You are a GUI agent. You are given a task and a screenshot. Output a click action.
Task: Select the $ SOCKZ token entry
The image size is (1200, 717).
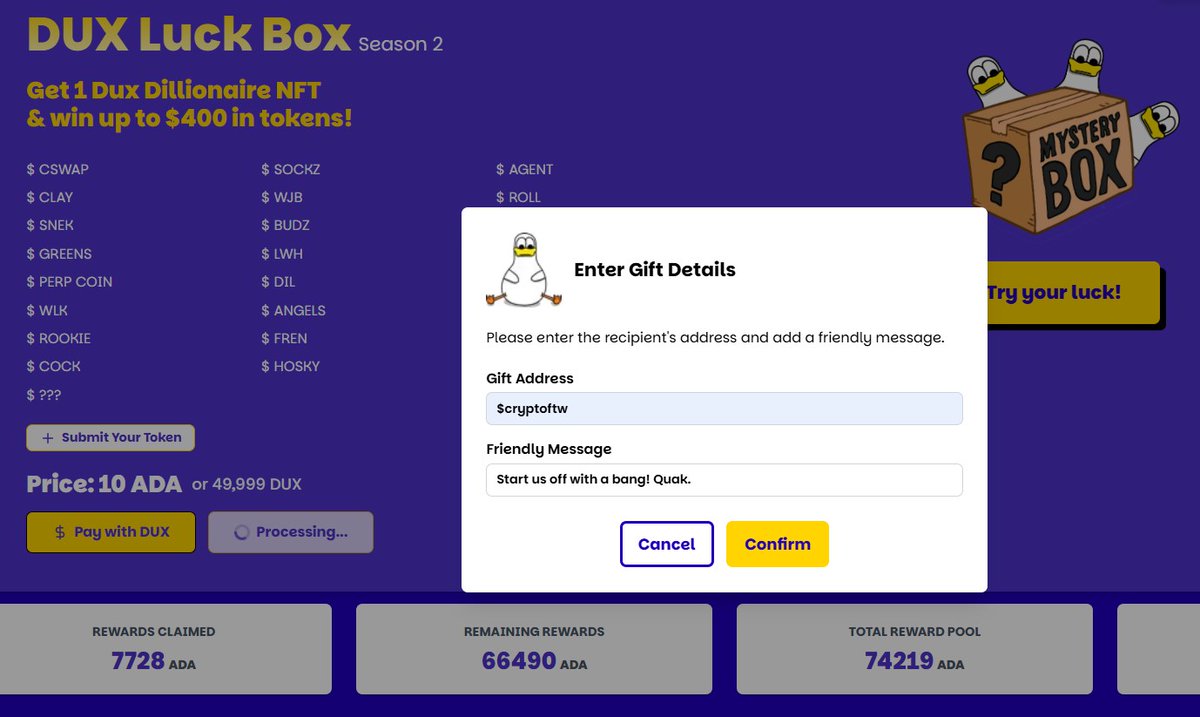(x=291, y=169)
